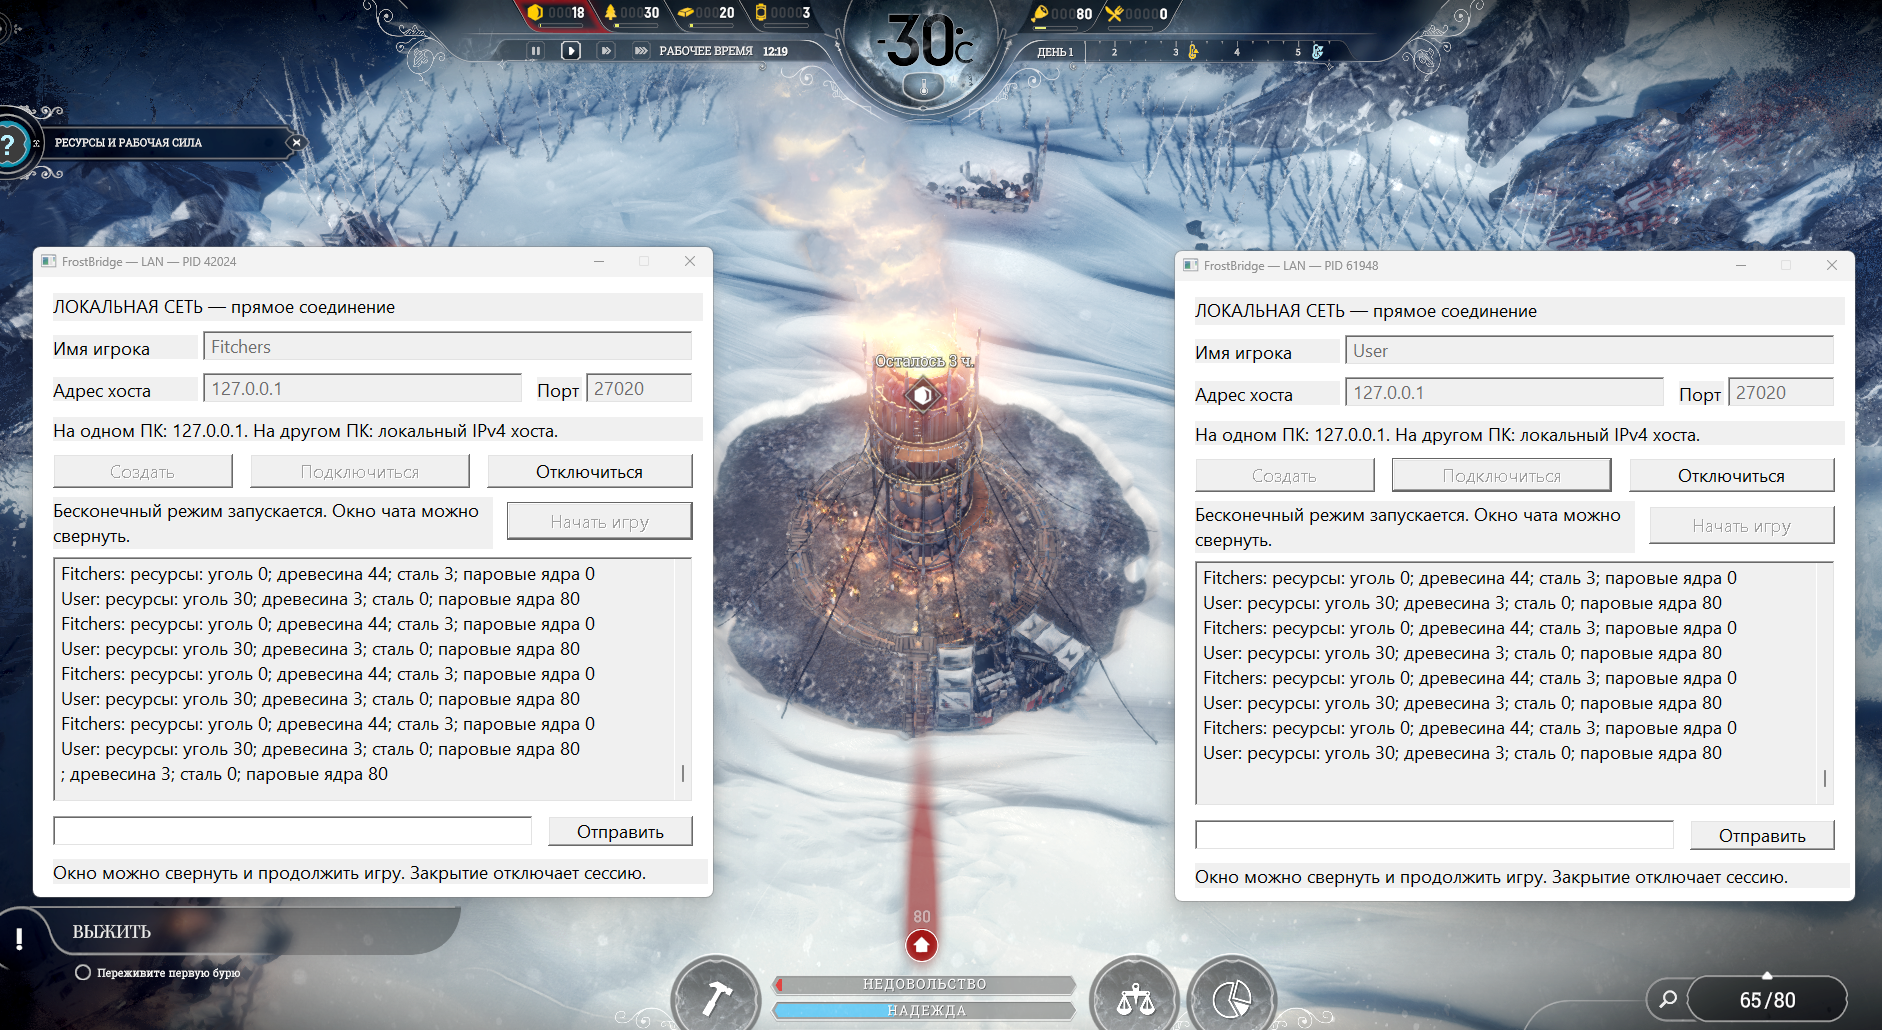Click the coal resource counter icon

(x=534, y=13)
